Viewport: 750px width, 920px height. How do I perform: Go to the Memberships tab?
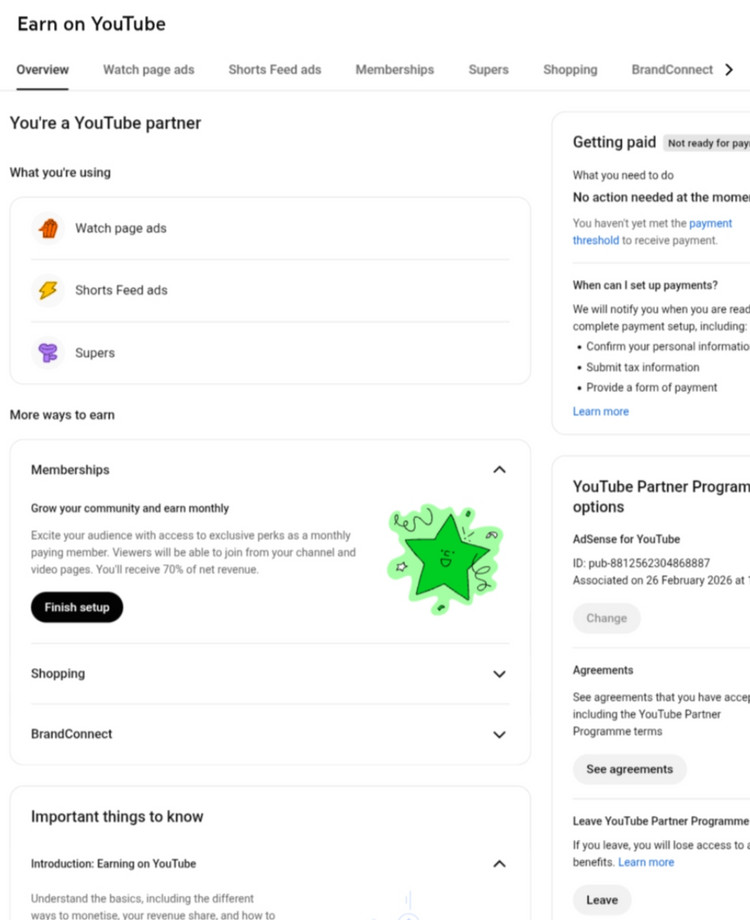pyautogui.click(x=395, y=70)
